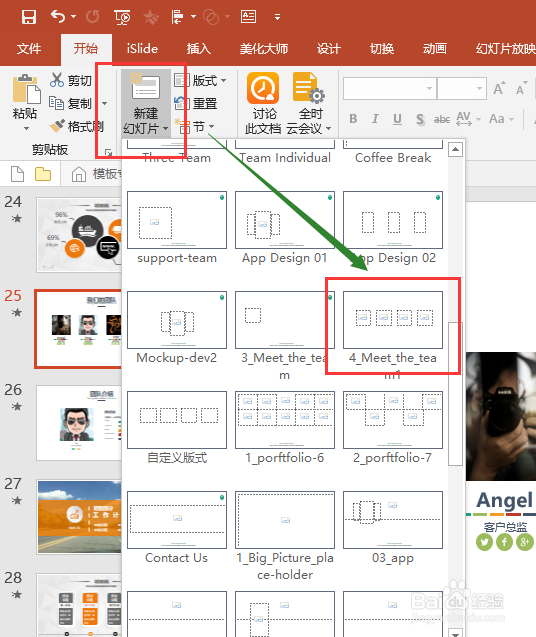Open the 文件 tab
Viewport: 536px width, 637px height.
coord(29,49)
